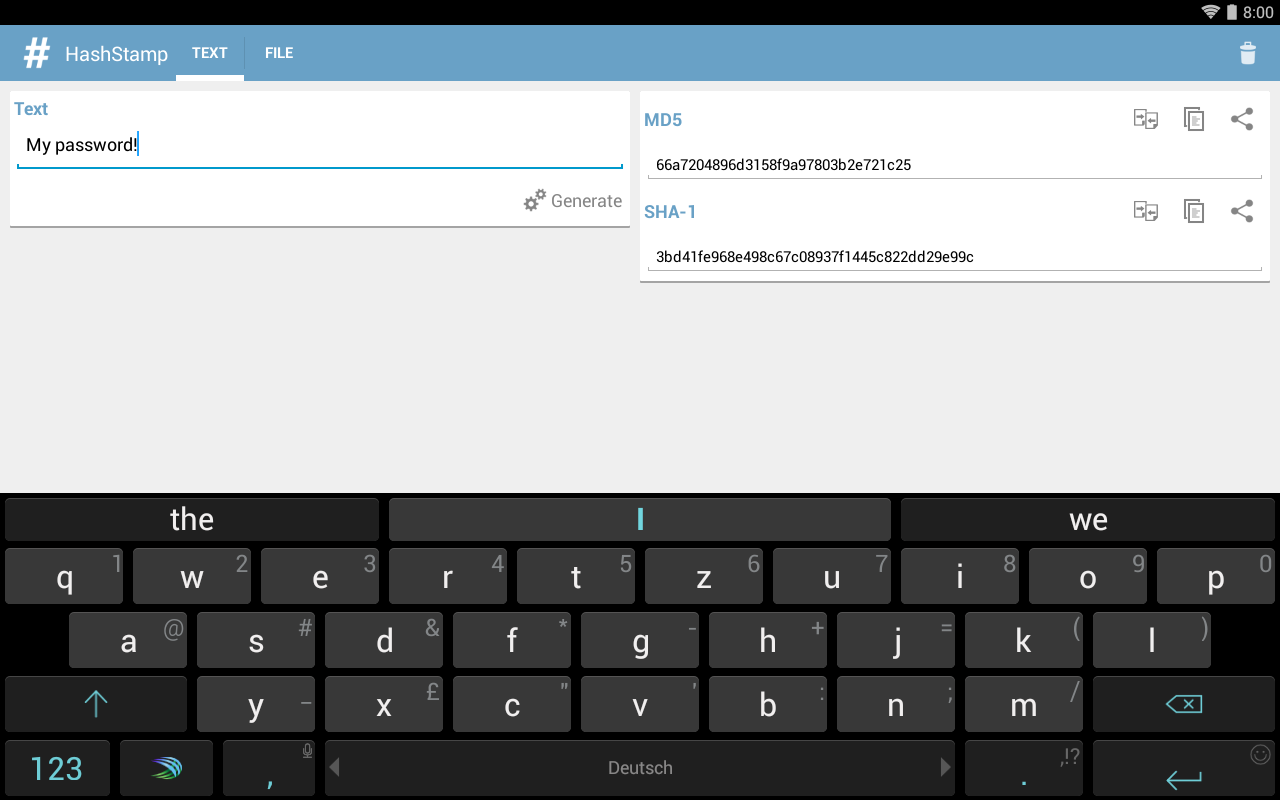Tap the w key

pyautogui.click(x=192, y=576)
